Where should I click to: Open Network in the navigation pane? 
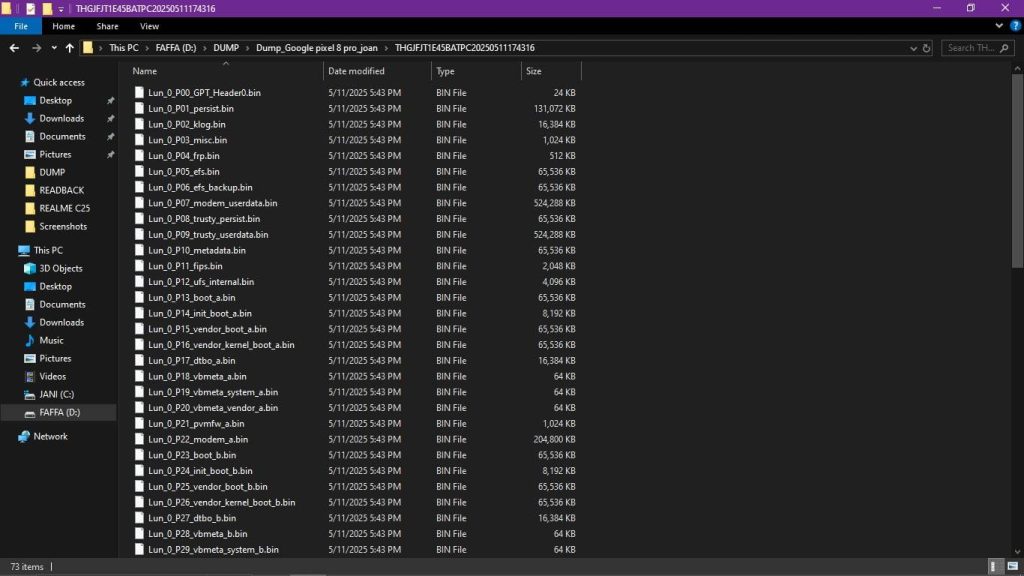coord(50,436)
